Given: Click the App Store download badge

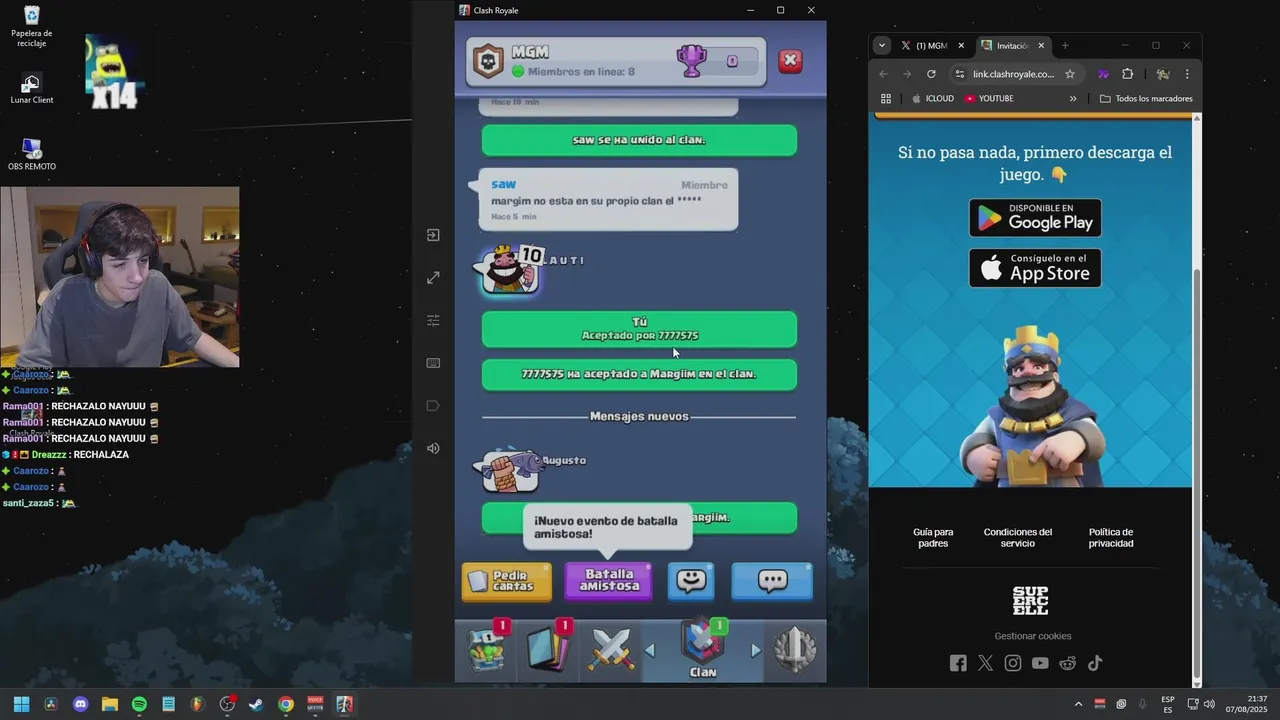Looking at the screenshot, I should click(x=1035, y=268).
